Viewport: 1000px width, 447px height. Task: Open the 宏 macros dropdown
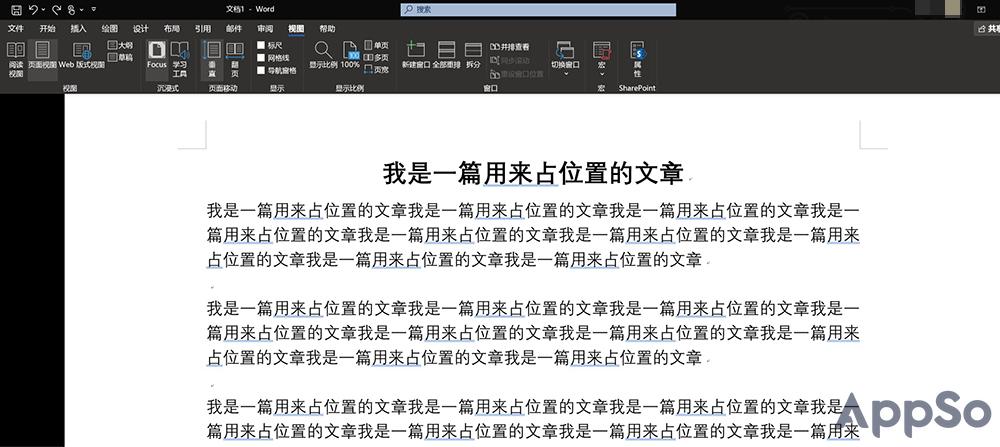(601, 59)
